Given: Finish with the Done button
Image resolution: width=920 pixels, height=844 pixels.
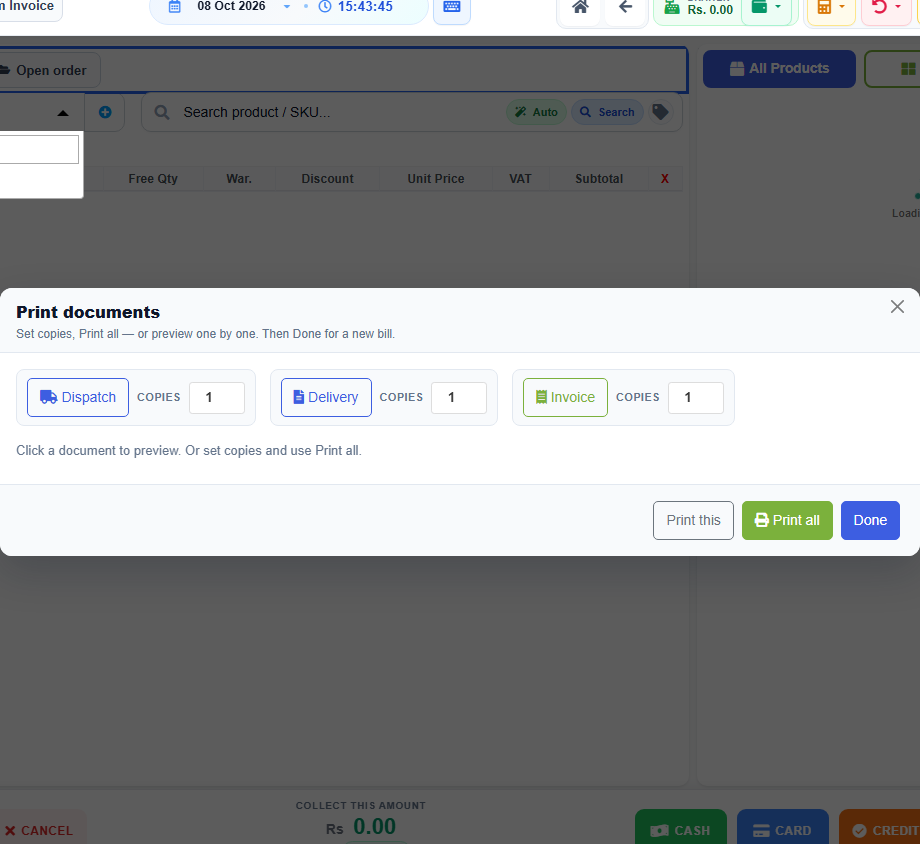Looking at the screenshot, I should 870,520.
